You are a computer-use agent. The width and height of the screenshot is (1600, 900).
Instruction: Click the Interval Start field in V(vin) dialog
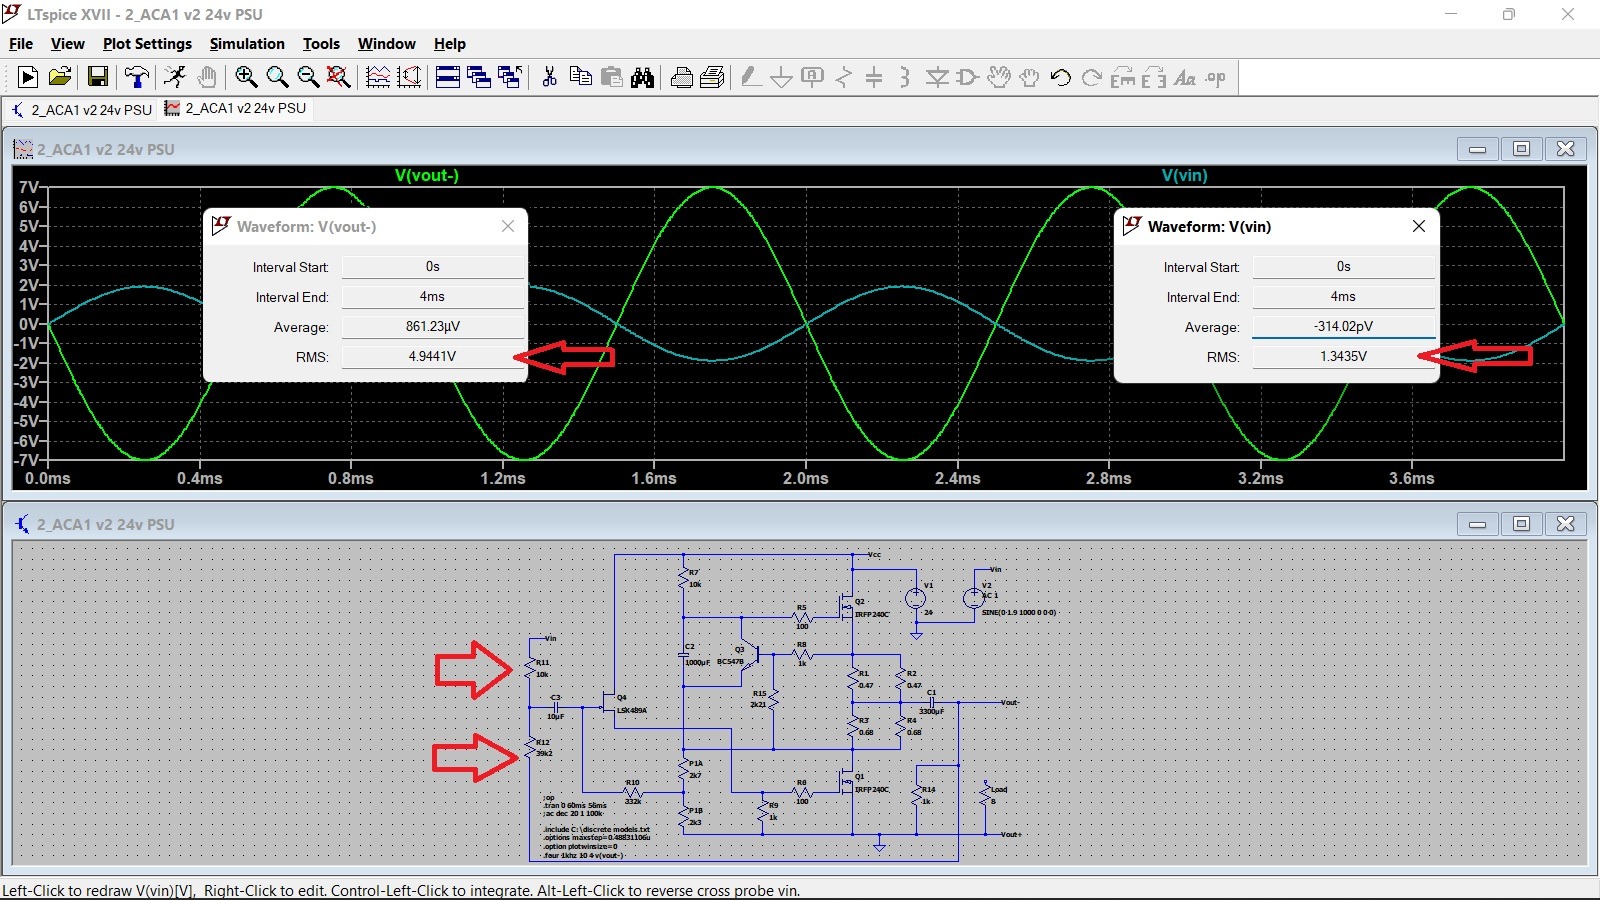point(1343,267)
